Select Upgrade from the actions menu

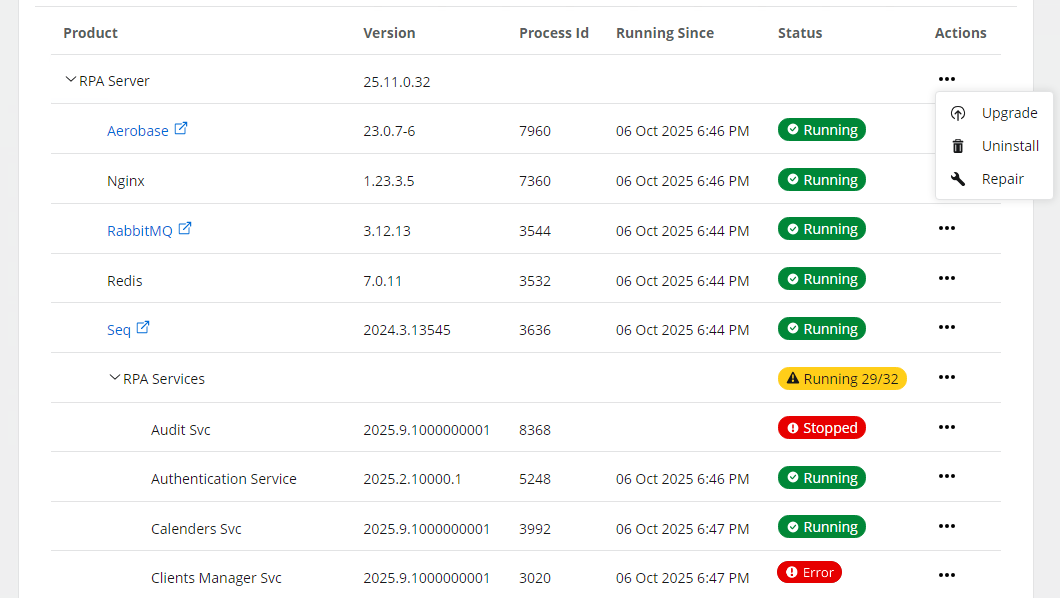coord(1009,113)
